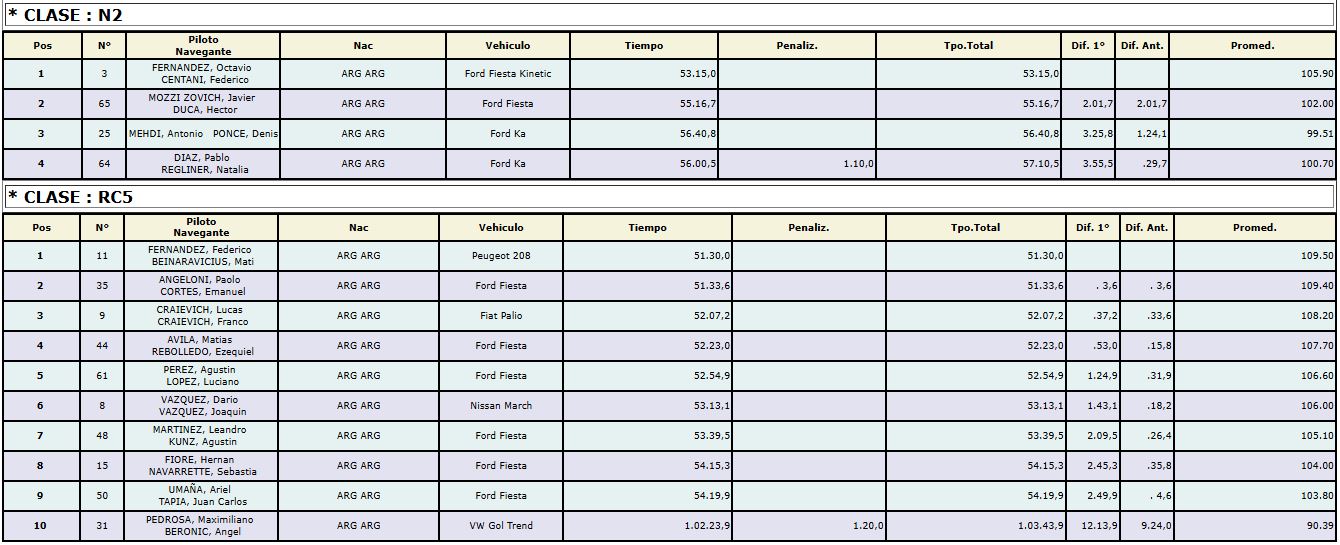Select the 109.50 average speed cell
This screenshot has width=1340, height=545.
pyautogui.click(x=1255, y=256)
